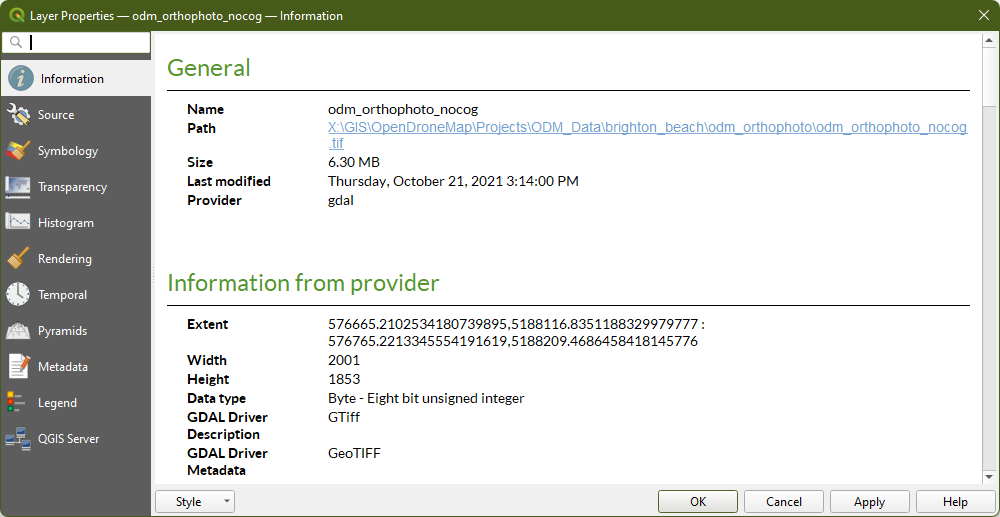Click the Histogram chart icon
This screenshot has width=1000, height=517.
[18, 223]
